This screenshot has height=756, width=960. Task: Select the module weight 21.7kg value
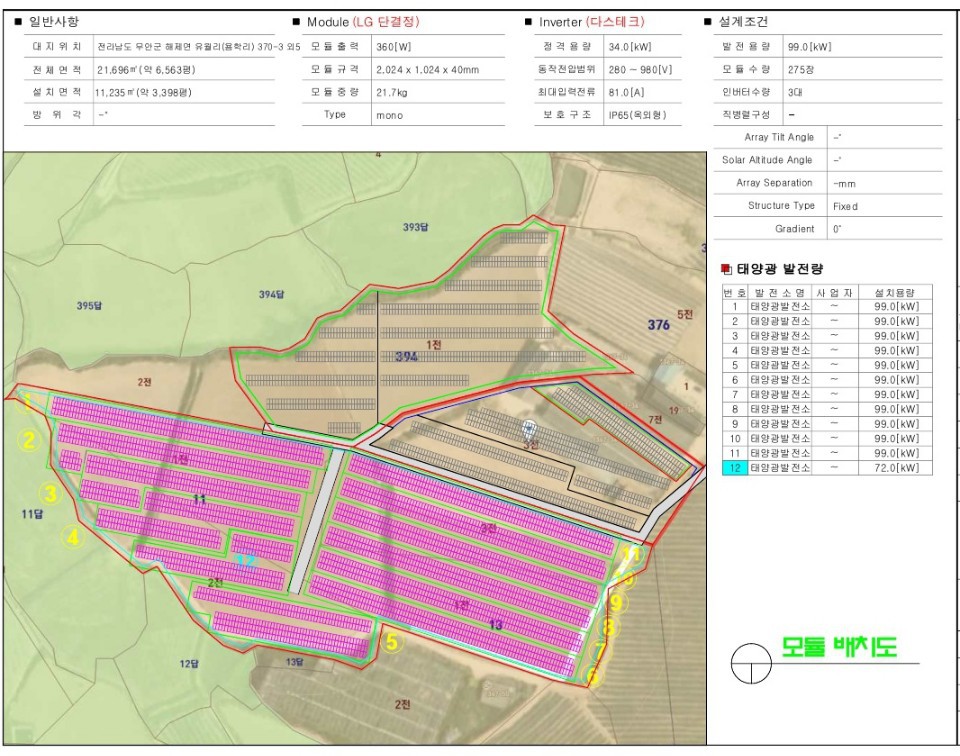[391, 92]
